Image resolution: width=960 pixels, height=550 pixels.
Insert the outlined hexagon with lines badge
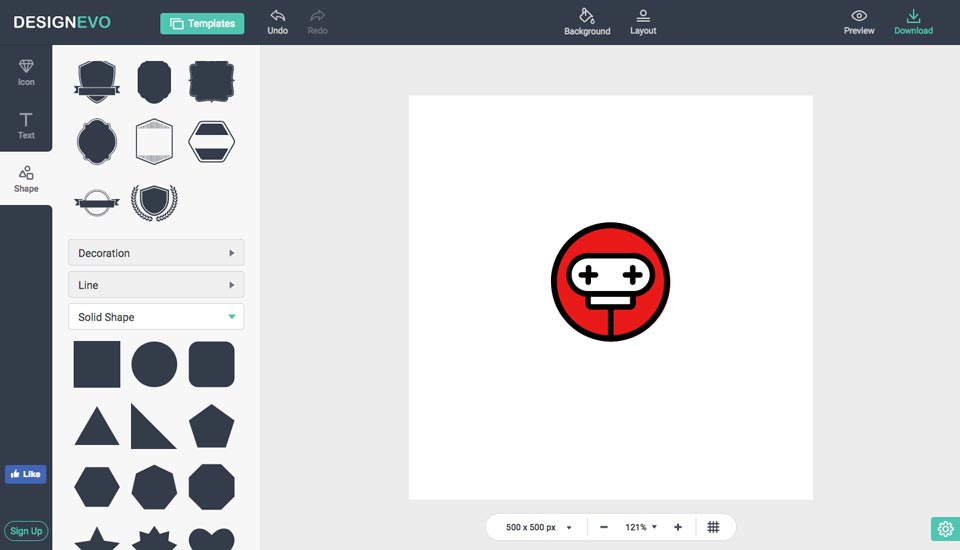pos(154,141)
